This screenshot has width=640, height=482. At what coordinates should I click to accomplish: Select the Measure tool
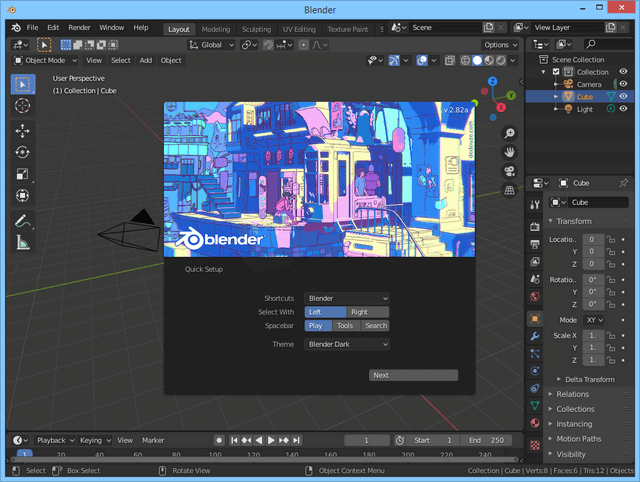pyautogui.click(x=22, y=243)
